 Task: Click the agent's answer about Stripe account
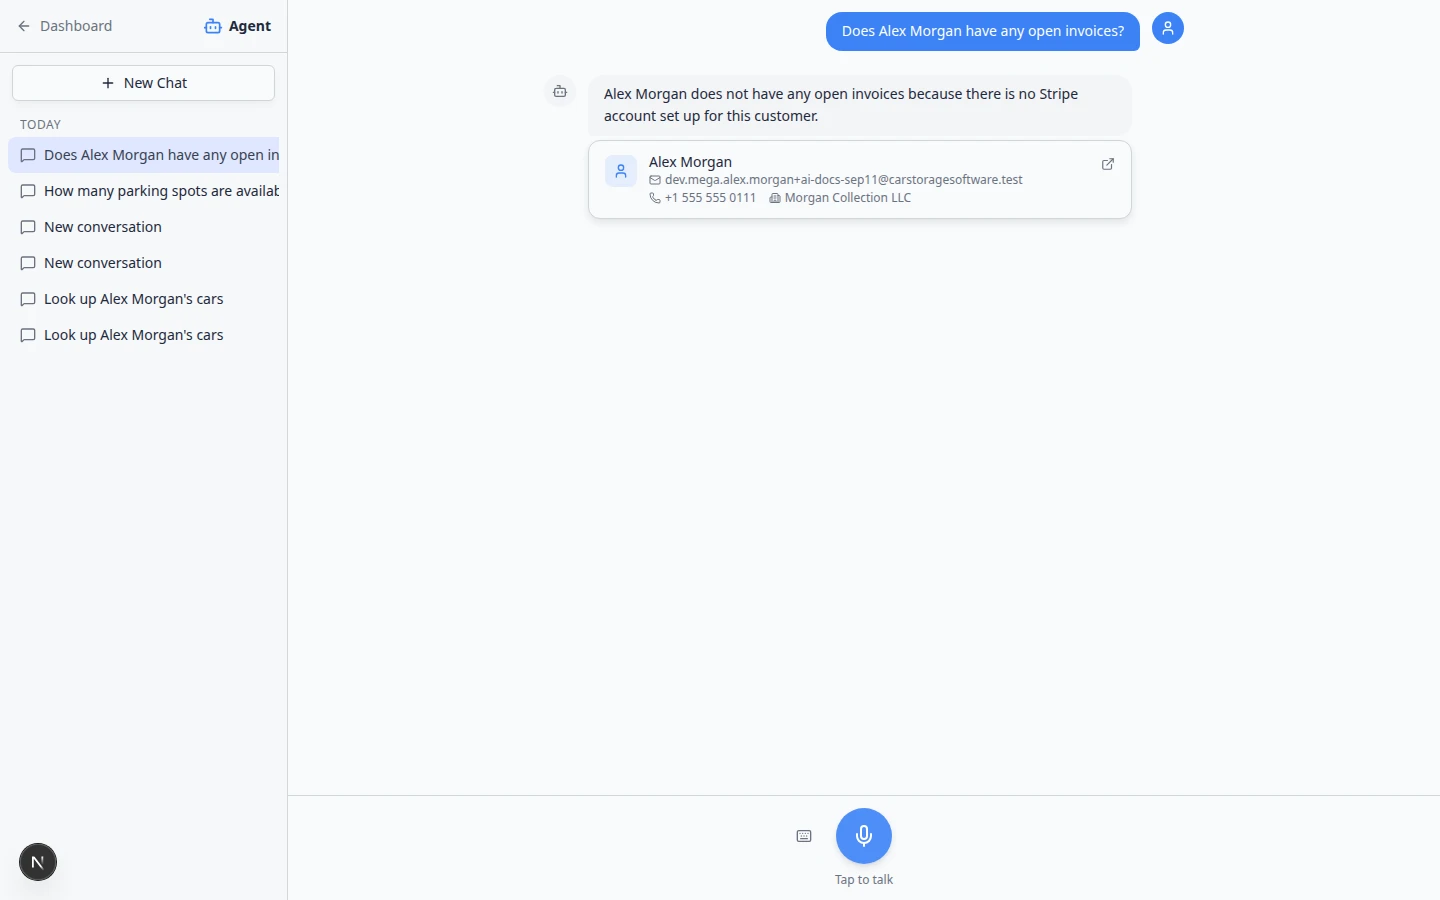pyautogui.click(x=860, y=105)
